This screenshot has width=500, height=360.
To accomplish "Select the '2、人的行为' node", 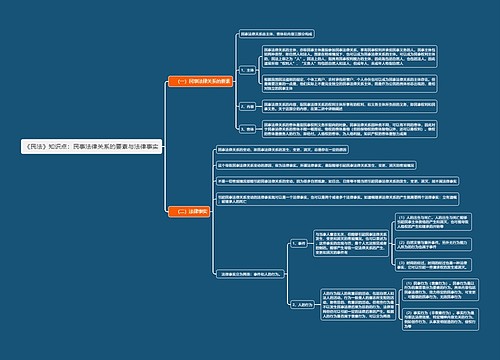I will point(302,305).
